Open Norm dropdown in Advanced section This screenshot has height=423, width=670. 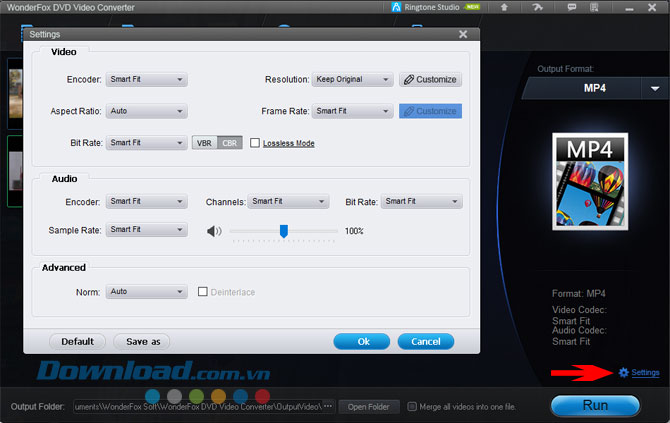[x=147, y=291]
